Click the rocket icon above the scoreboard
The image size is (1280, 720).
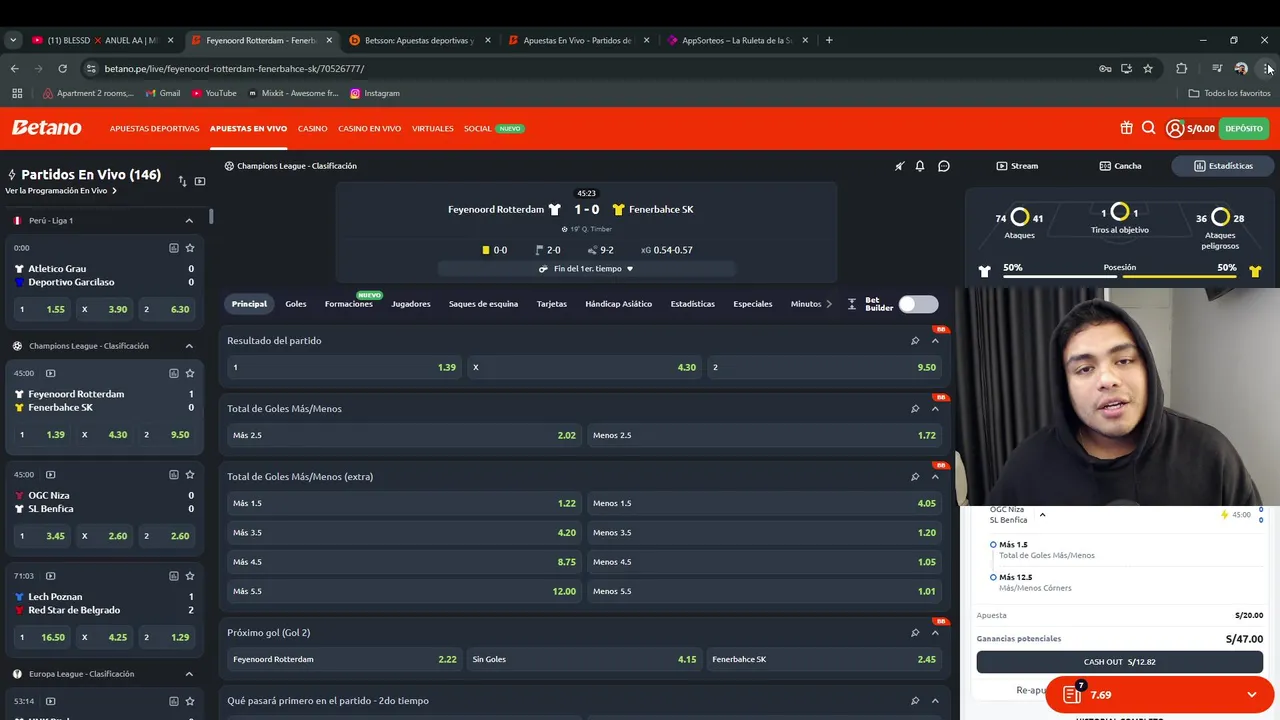(x=899, y=166)
